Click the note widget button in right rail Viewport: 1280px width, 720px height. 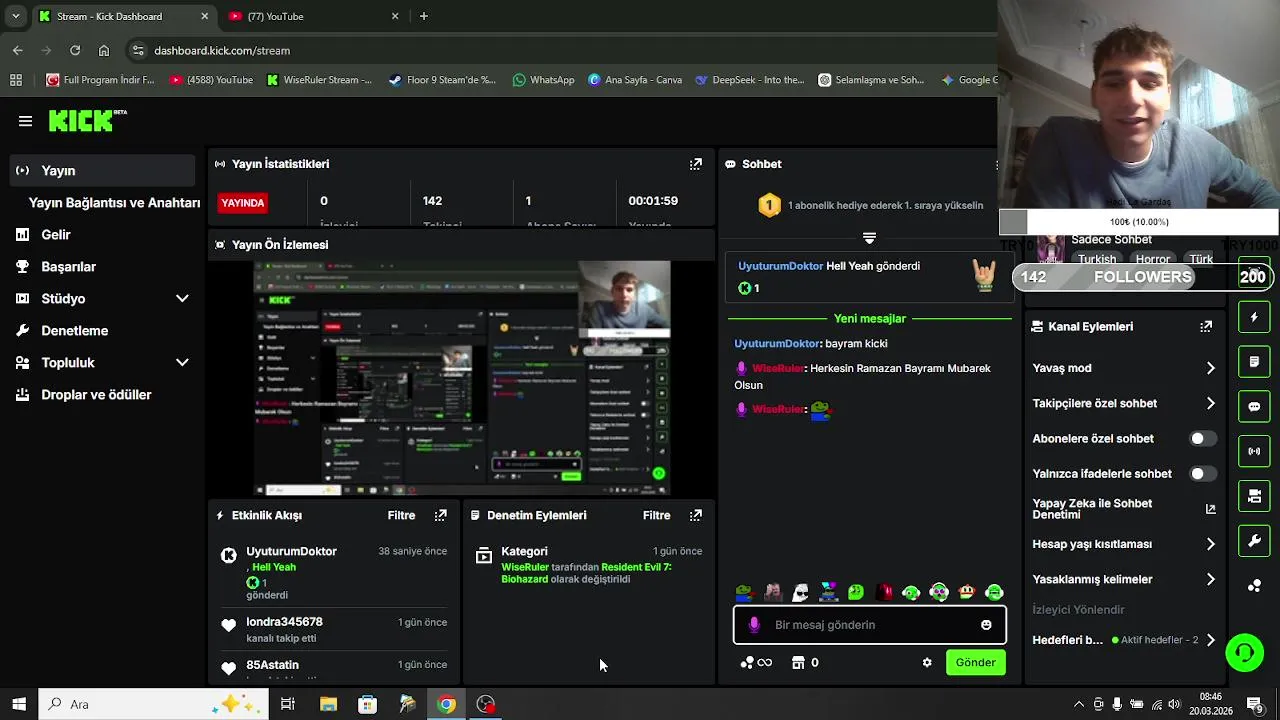pyautogui.click(x=1254, y=361)
